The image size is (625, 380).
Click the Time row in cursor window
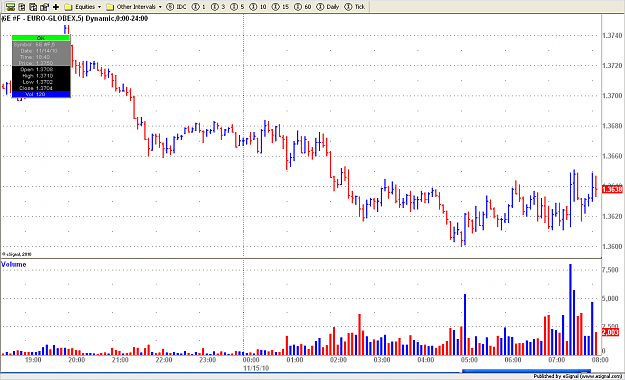coord(41,57)
